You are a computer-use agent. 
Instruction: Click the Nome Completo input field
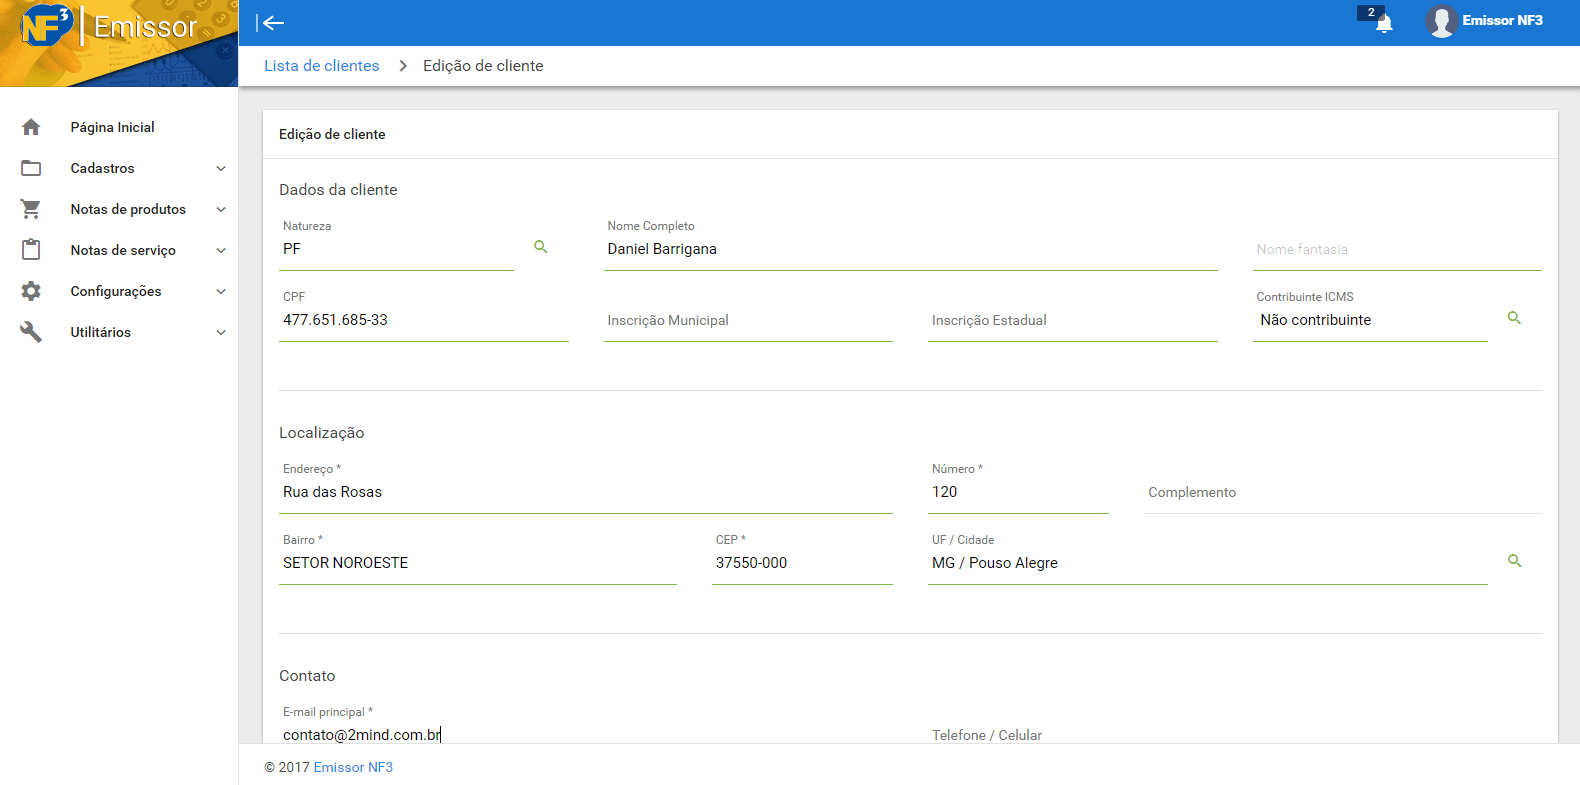click(910, 250)
